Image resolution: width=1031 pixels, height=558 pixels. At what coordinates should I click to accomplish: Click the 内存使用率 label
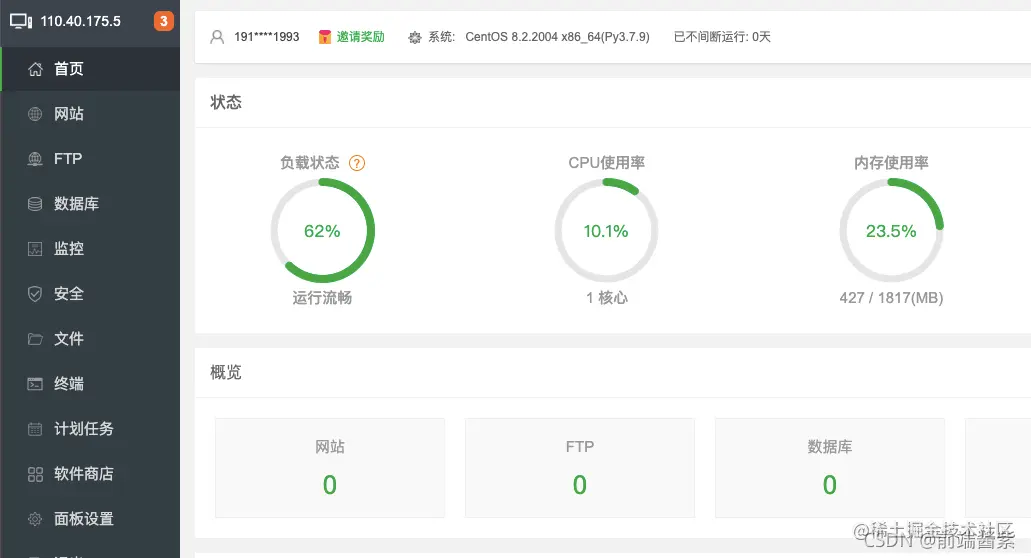point(891,163)
